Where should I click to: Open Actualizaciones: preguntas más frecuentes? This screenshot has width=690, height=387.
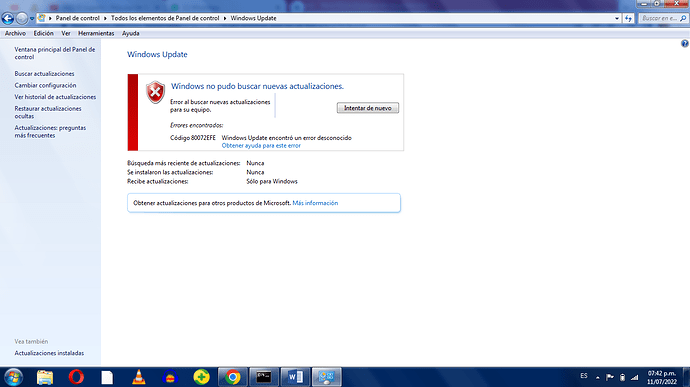point(50,132)
